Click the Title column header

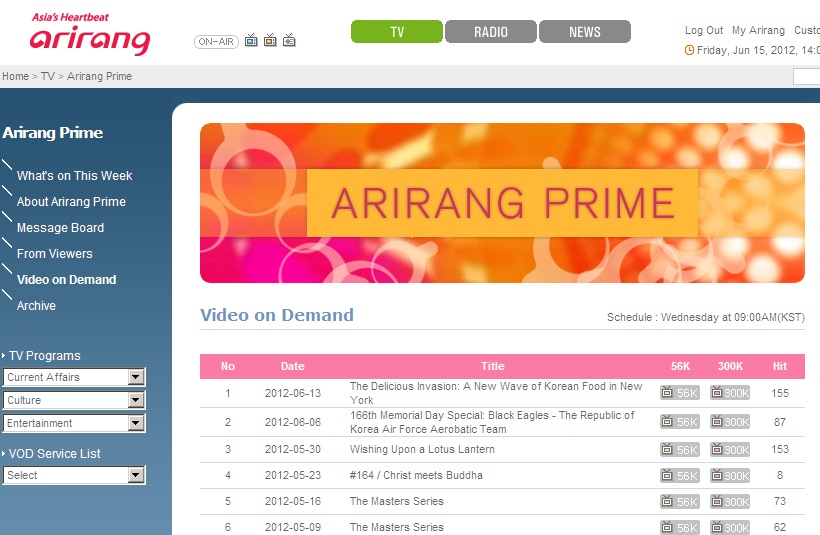coord(493,366)
